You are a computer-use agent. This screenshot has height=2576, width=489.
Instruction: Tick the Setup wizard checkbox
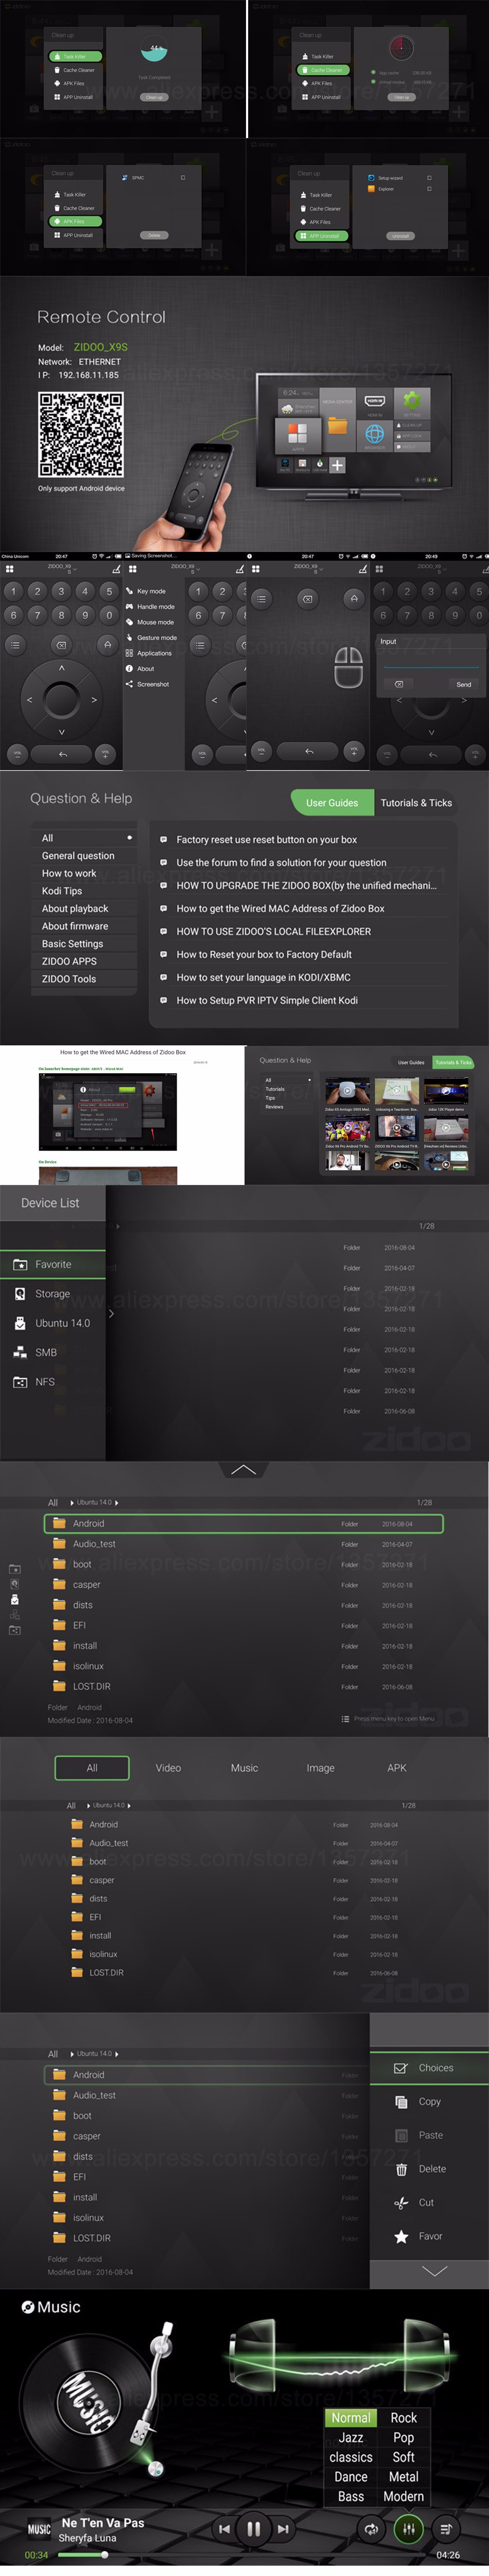coord(429,178)
